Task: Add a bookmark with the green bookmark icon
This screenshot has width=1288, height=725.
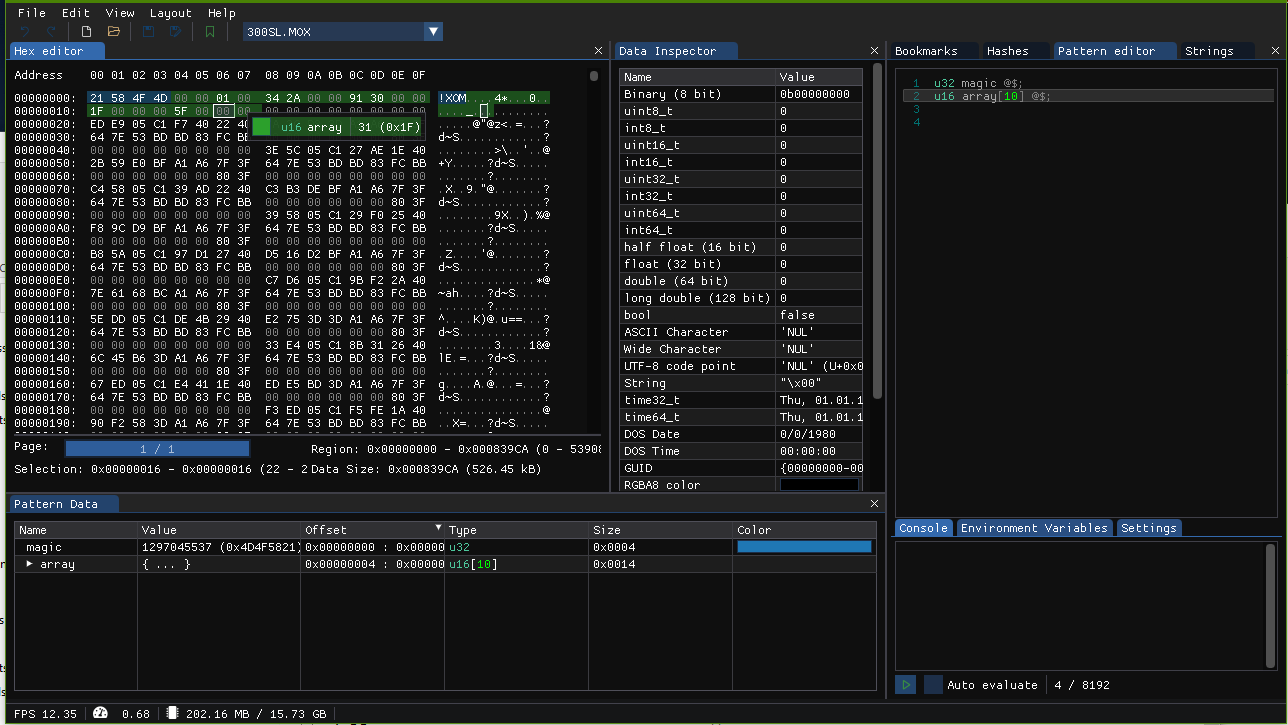Action: pyautogui.click(x=209, y=31)
